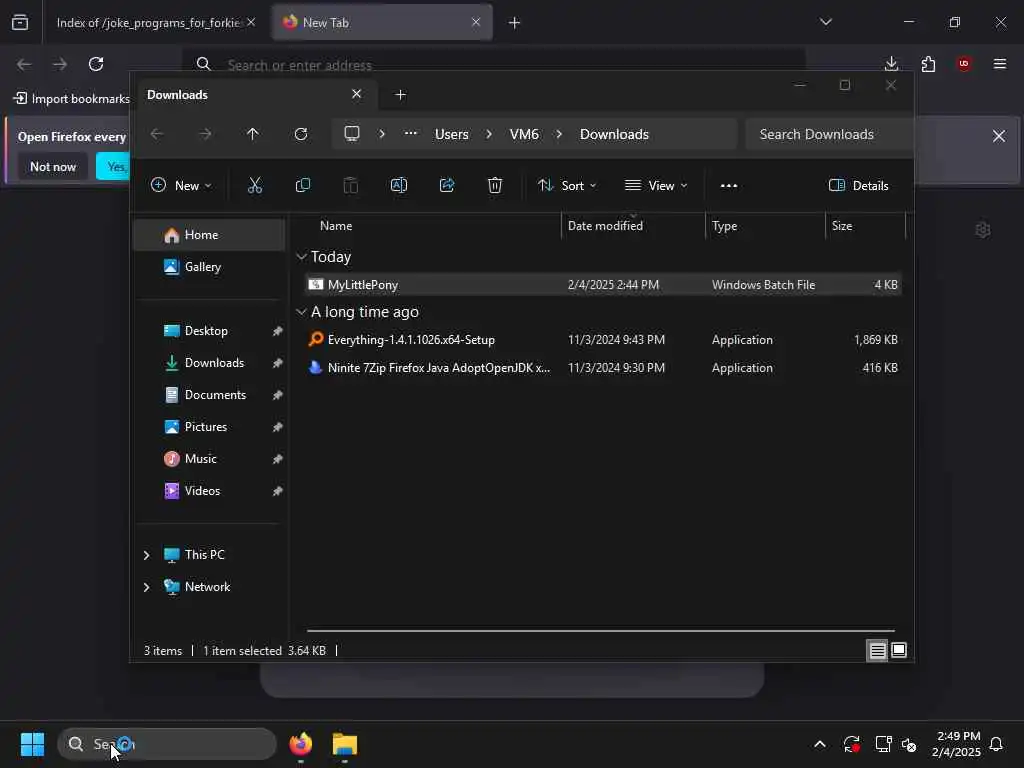Click the Copy icon in Explorer toolbar
The width and height of the screenshot is (1024, 768).
302,185
